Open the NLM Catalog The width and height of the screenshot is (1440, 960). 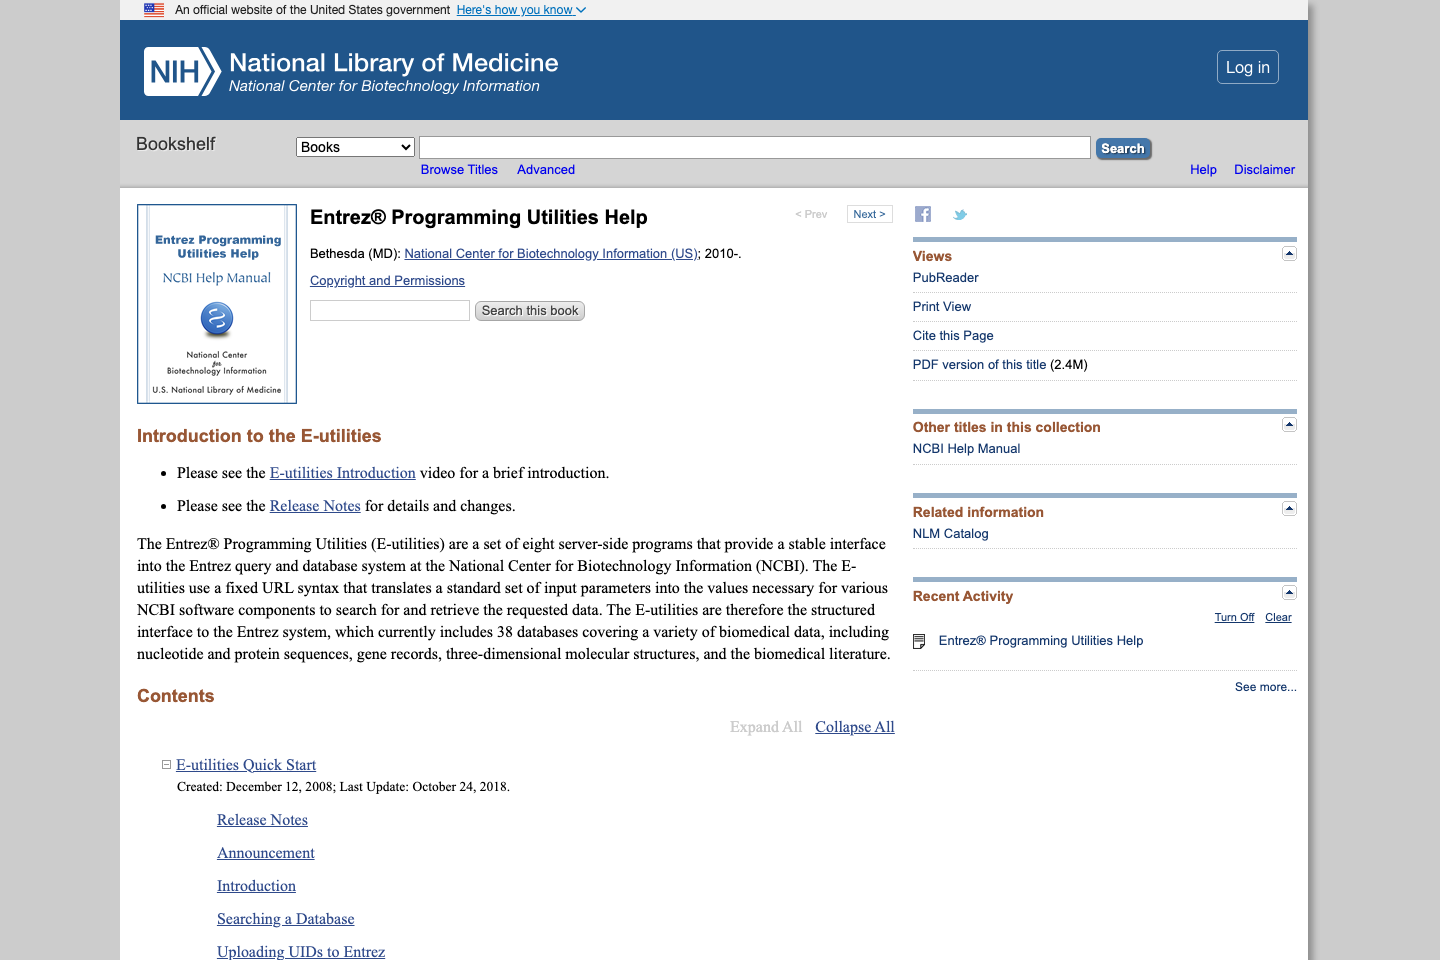(x=950, y=533)
